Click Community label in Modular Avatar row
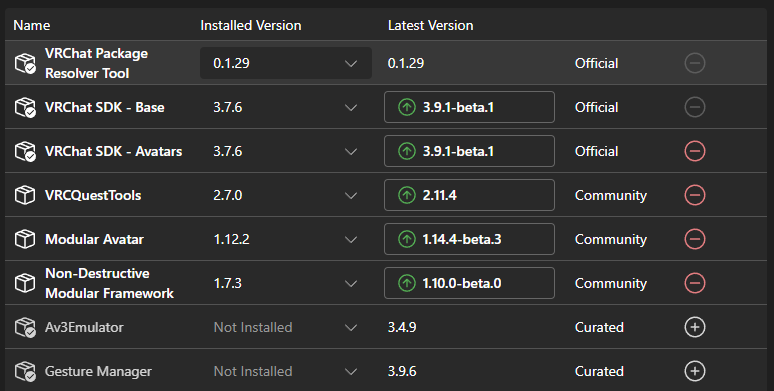774x391 pixels. (x=611, y=239)
